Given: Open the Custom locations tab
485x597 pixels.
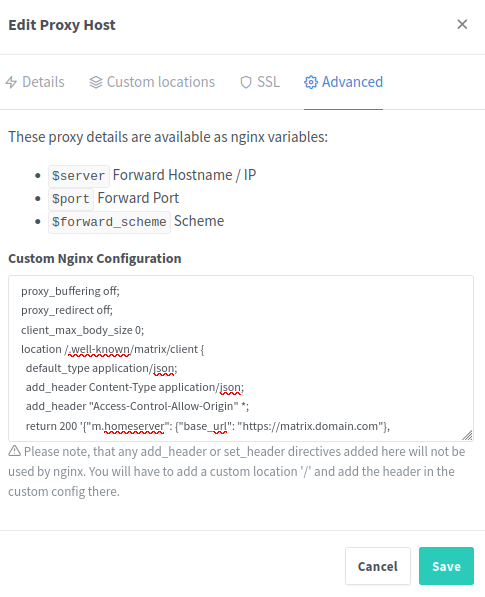Looking at the screenshot, I should pyautogui.click(x=152, y=82).
